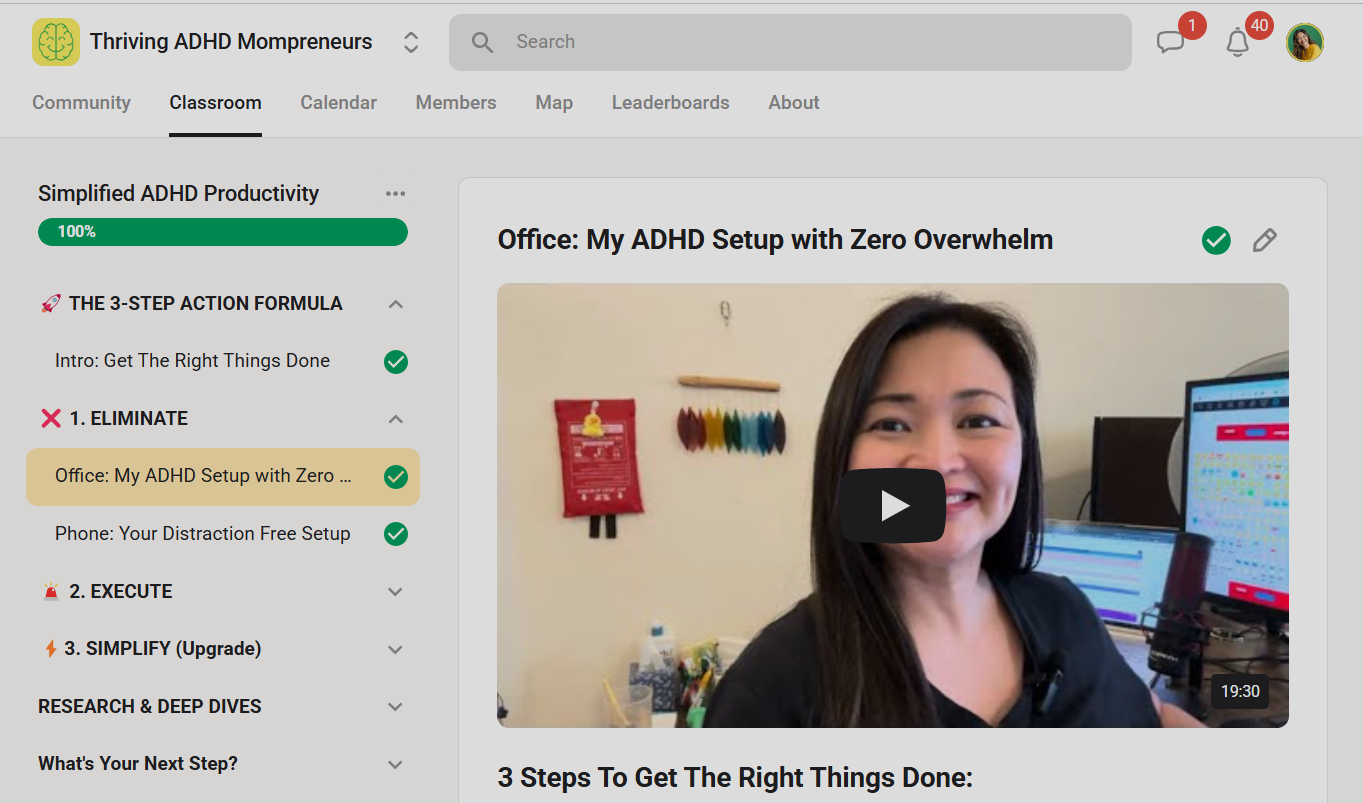The height and width of the screenshot is (803, 1363).
Task: Expand the 2. EXECUTE section
Action: 395,591
